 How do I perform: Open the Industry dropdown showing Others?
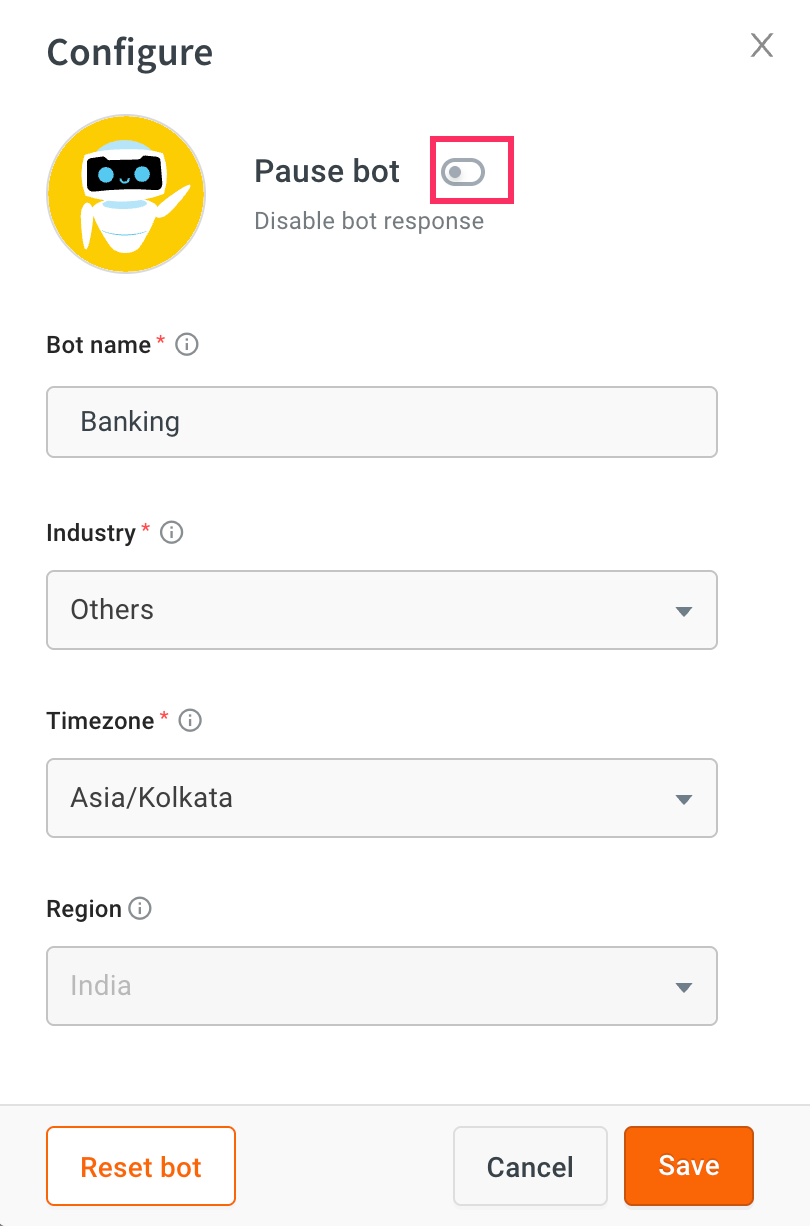(x=382, y=610)
